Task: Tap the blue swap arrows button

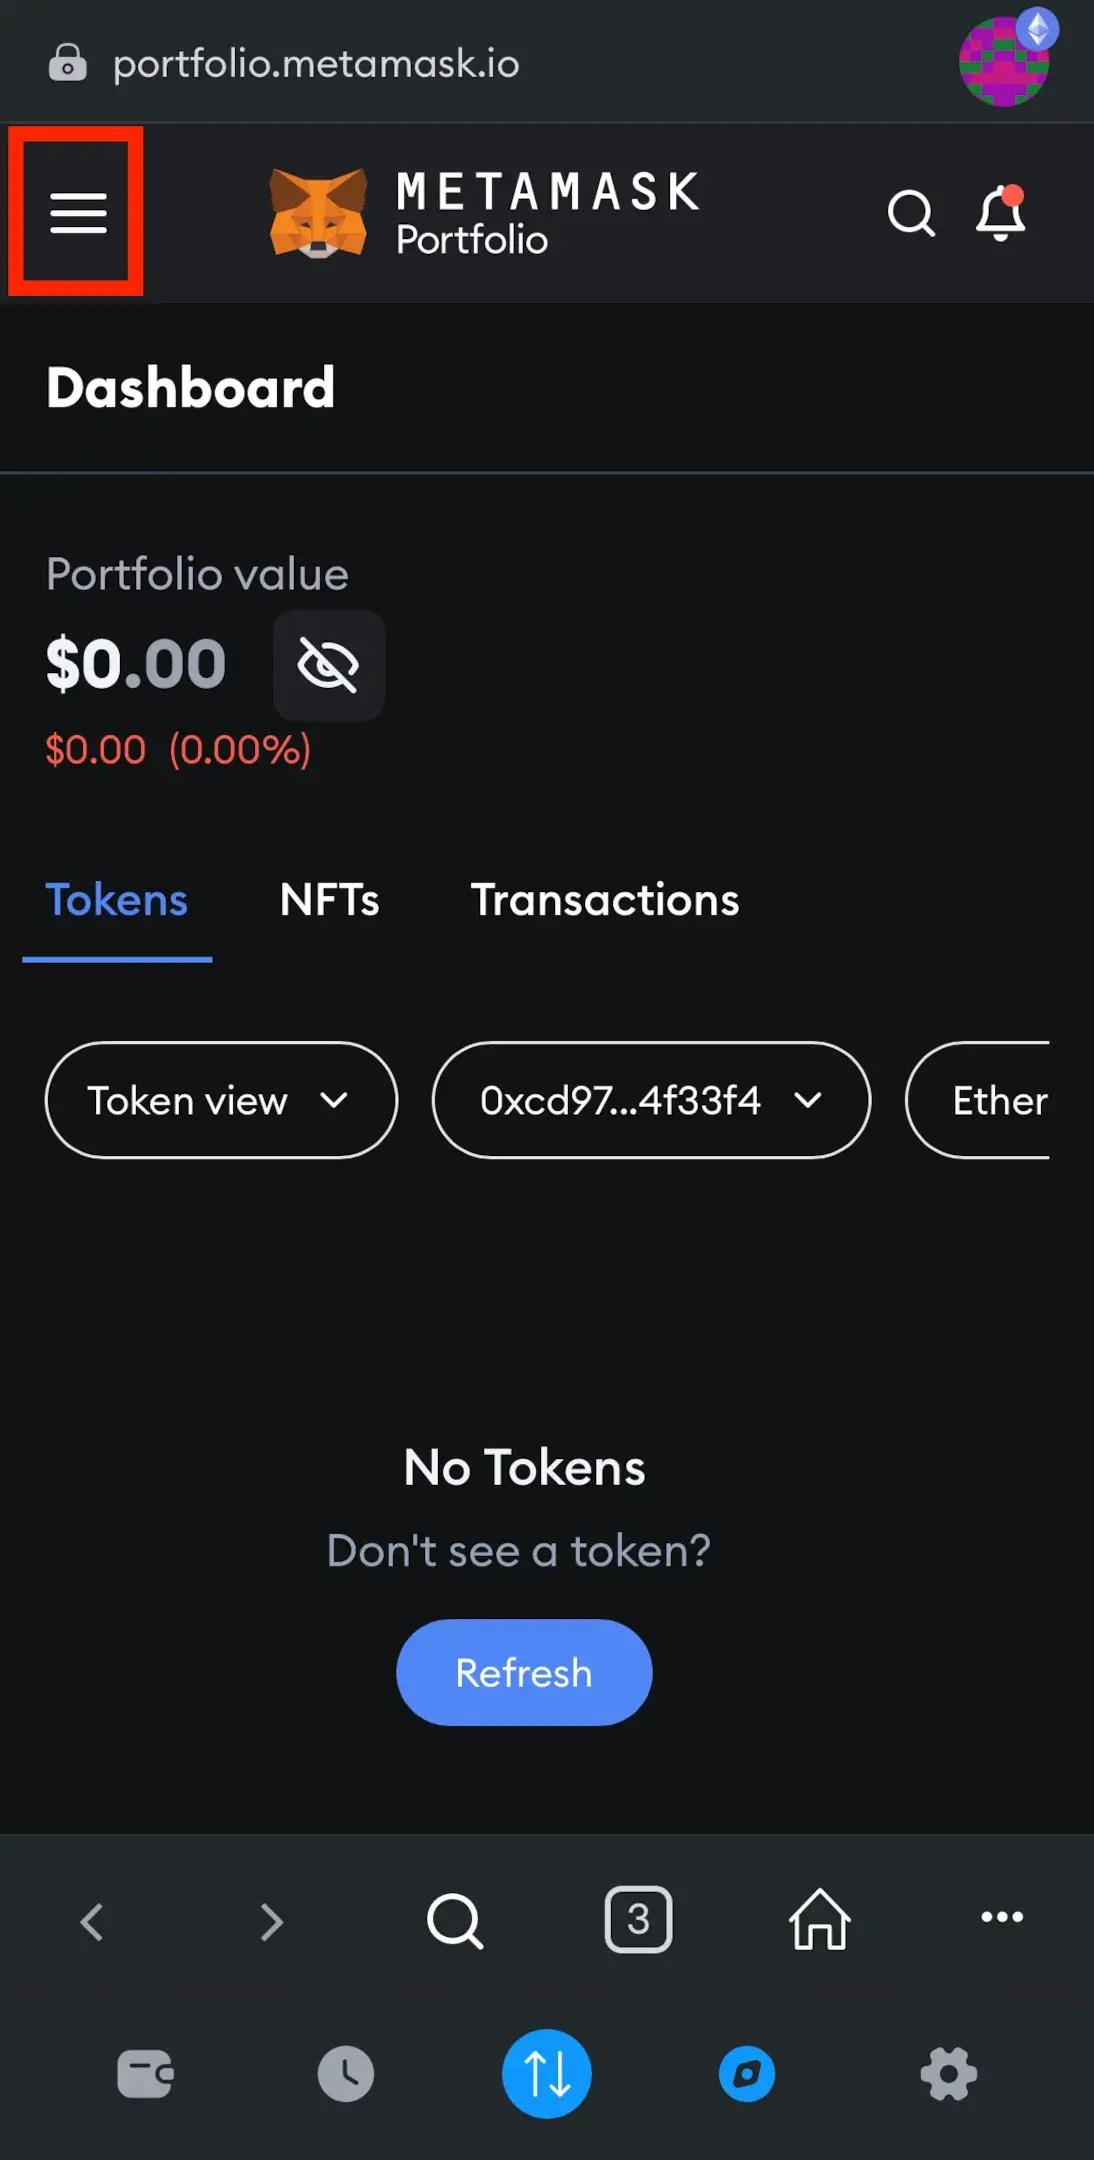Action: point(547,2073)
